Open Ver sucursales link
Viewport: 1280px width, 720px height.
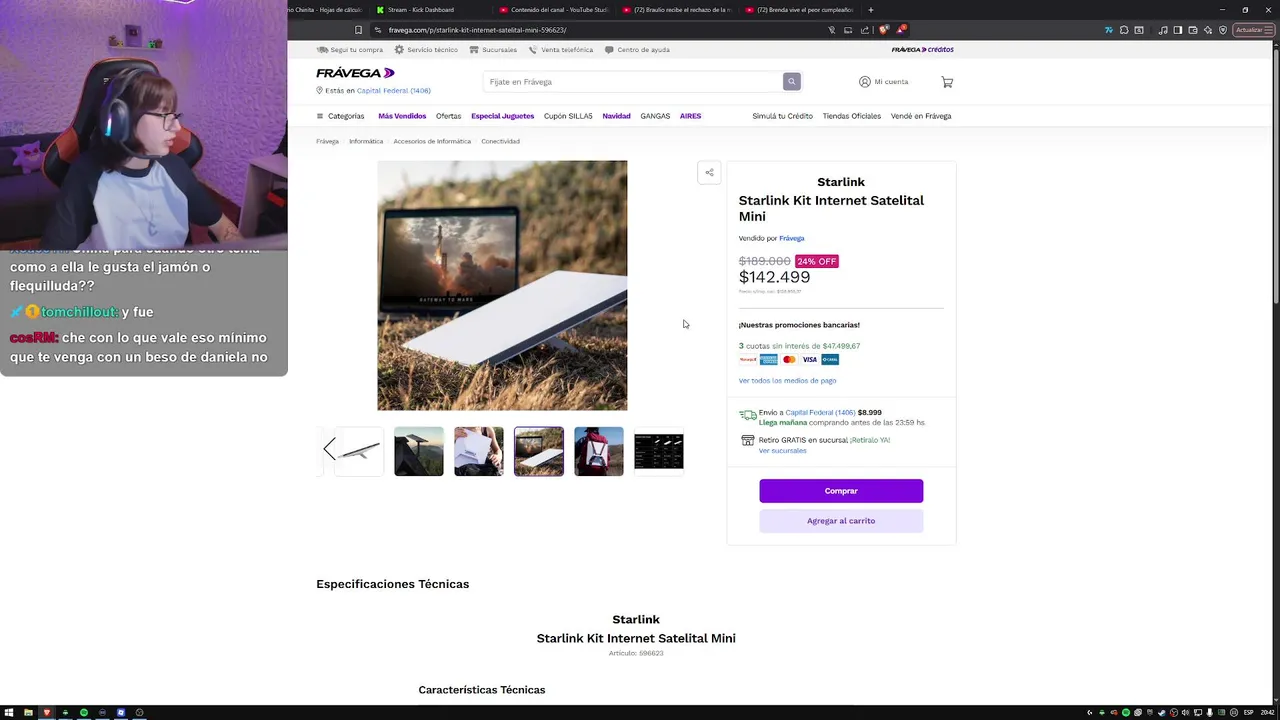[x=782, y=451]
